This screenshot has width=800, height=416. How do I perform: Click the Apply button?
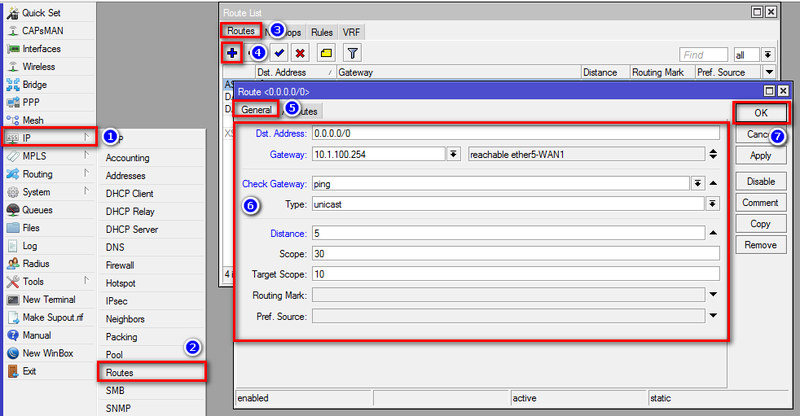[760, 156]
